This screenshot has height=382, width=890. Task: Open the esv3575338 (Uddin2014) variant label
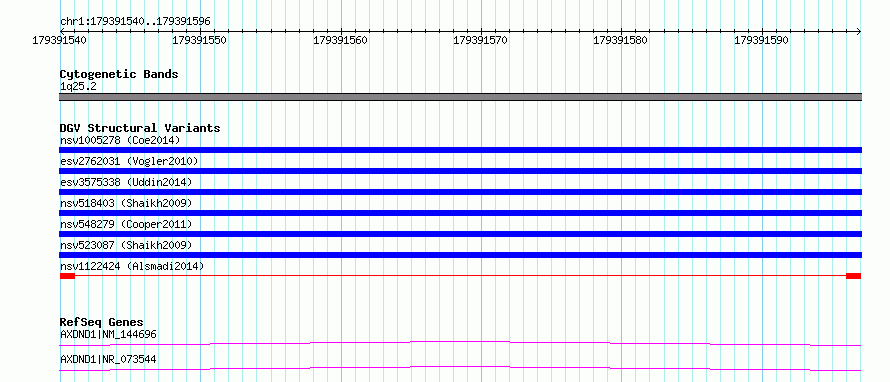click(x=126, y=182)
